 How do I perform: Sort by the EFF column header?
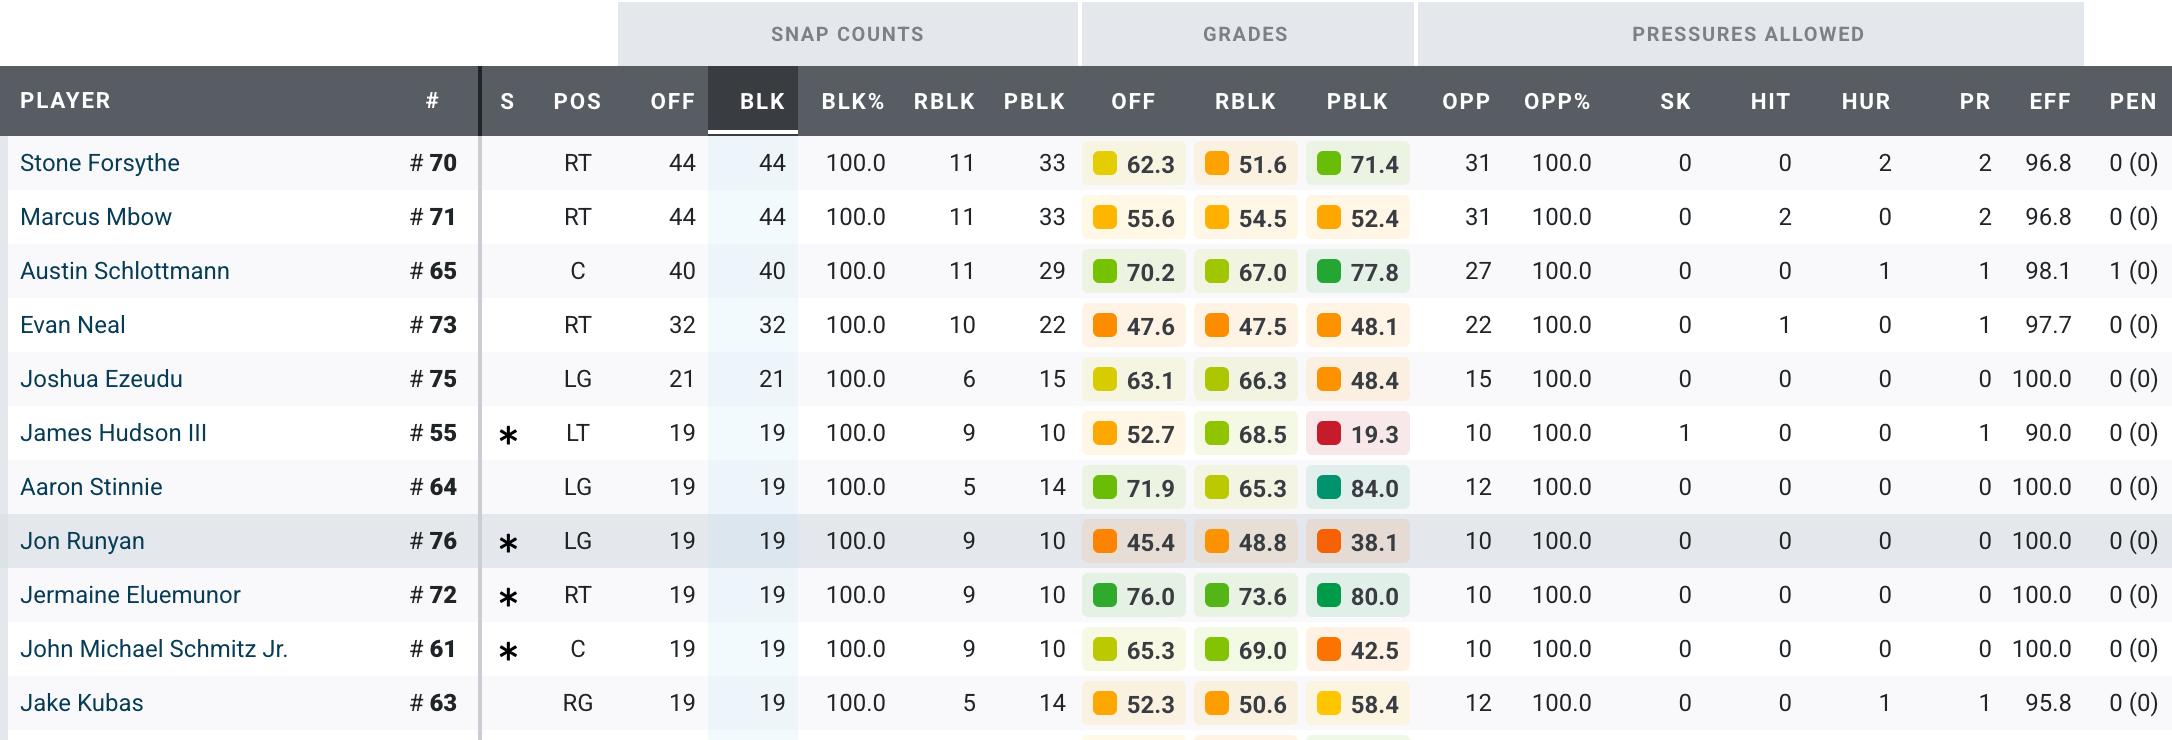[x=2049, y=101]
